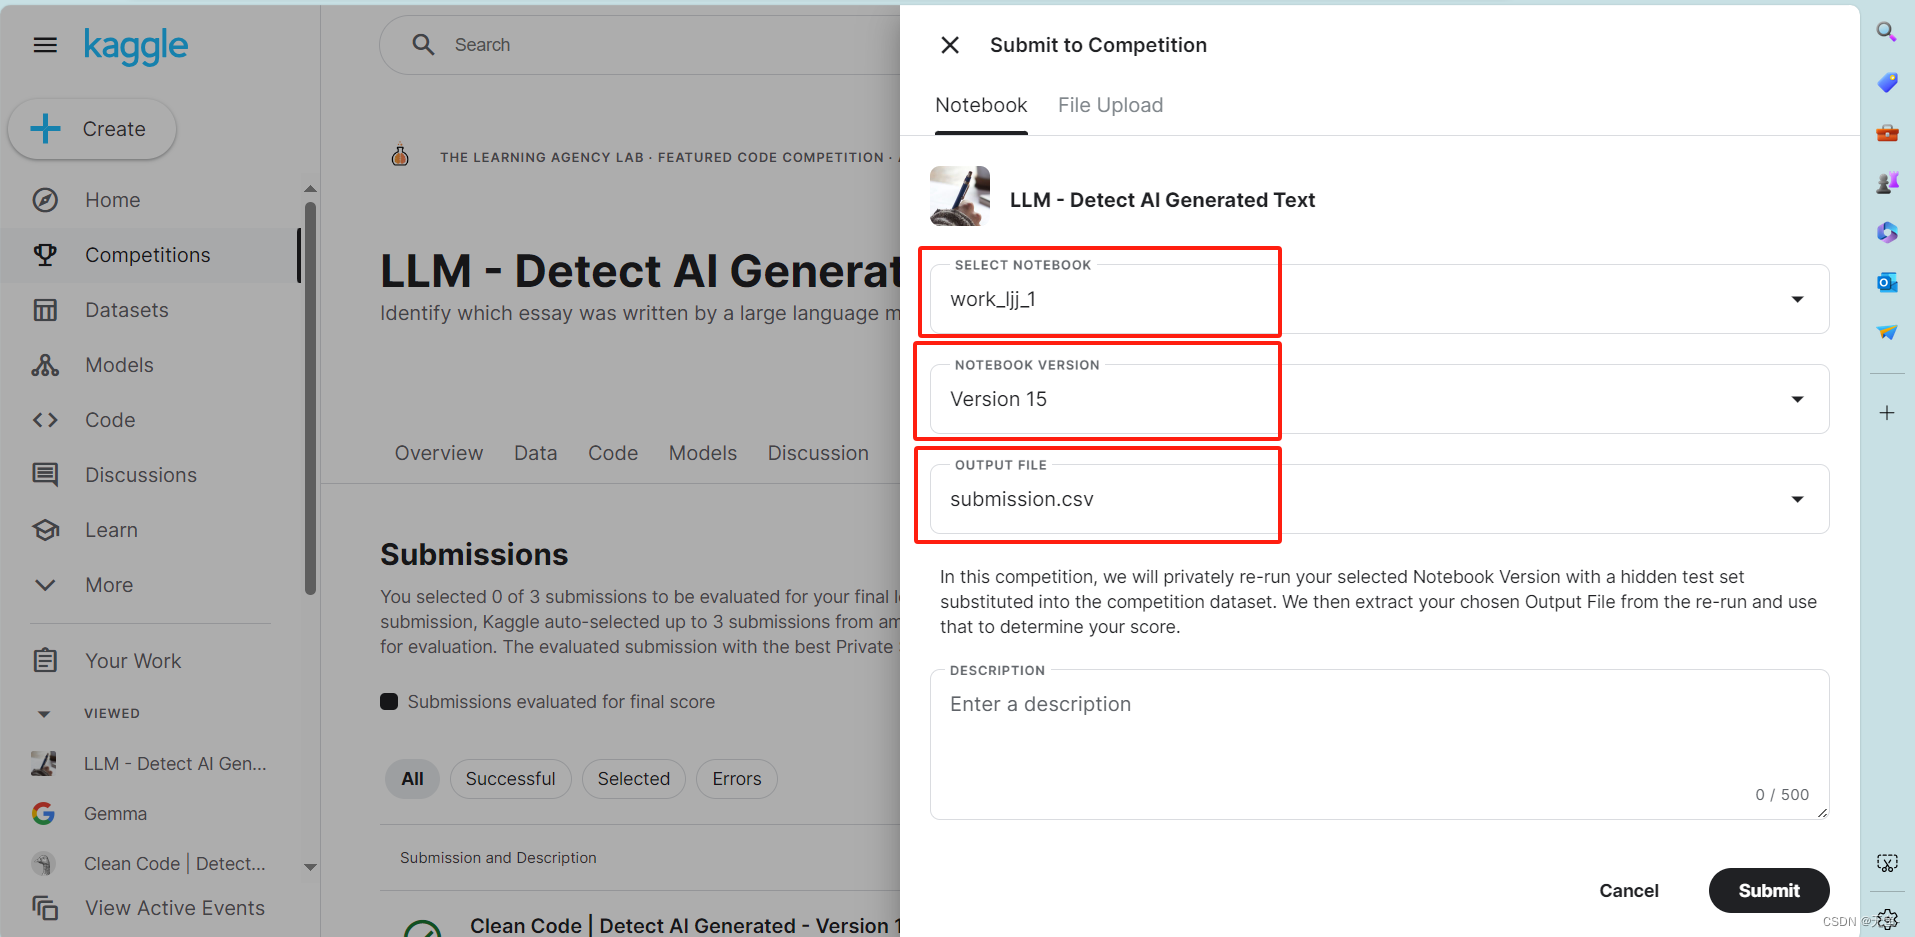This screenshot has width=1915, height=937.
Task: Click browser sidebar paper plane icon
Action: (x=1887, y=332)
